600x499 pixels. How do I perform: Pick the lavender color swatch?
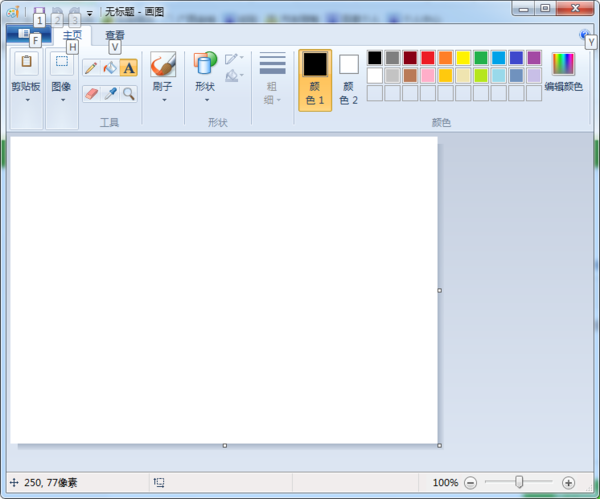click(x=534, y=76)
